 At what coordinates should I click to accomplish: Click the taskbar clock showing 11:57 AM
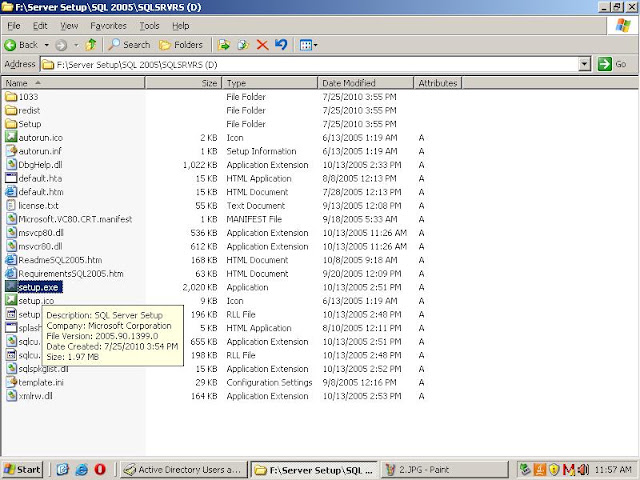pyautogui.click(x=613, y=470)
